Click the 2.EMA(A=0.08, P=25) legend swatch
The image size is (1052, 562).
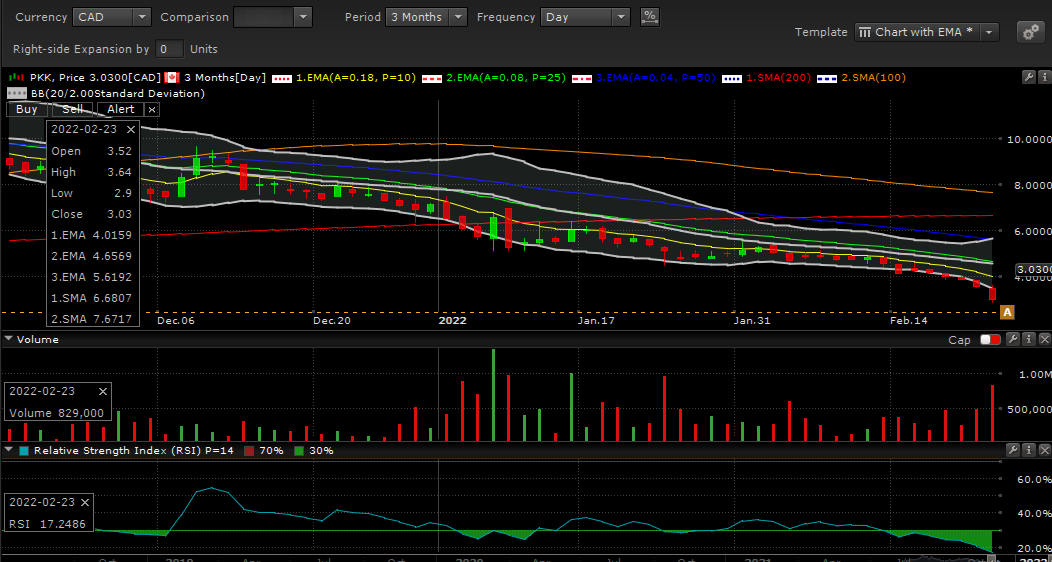click(433, 78)
